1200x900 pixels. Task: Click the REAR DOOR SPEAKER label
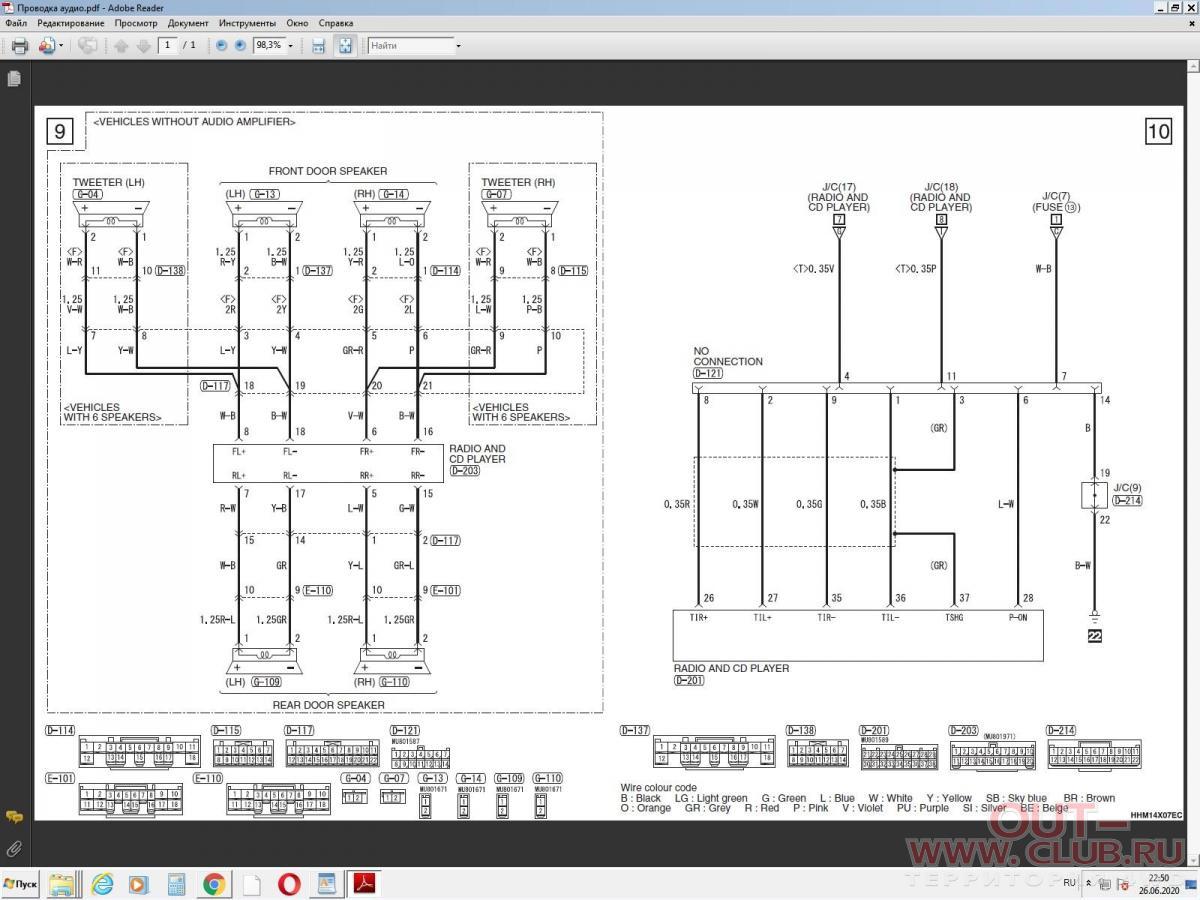(329, 705)
